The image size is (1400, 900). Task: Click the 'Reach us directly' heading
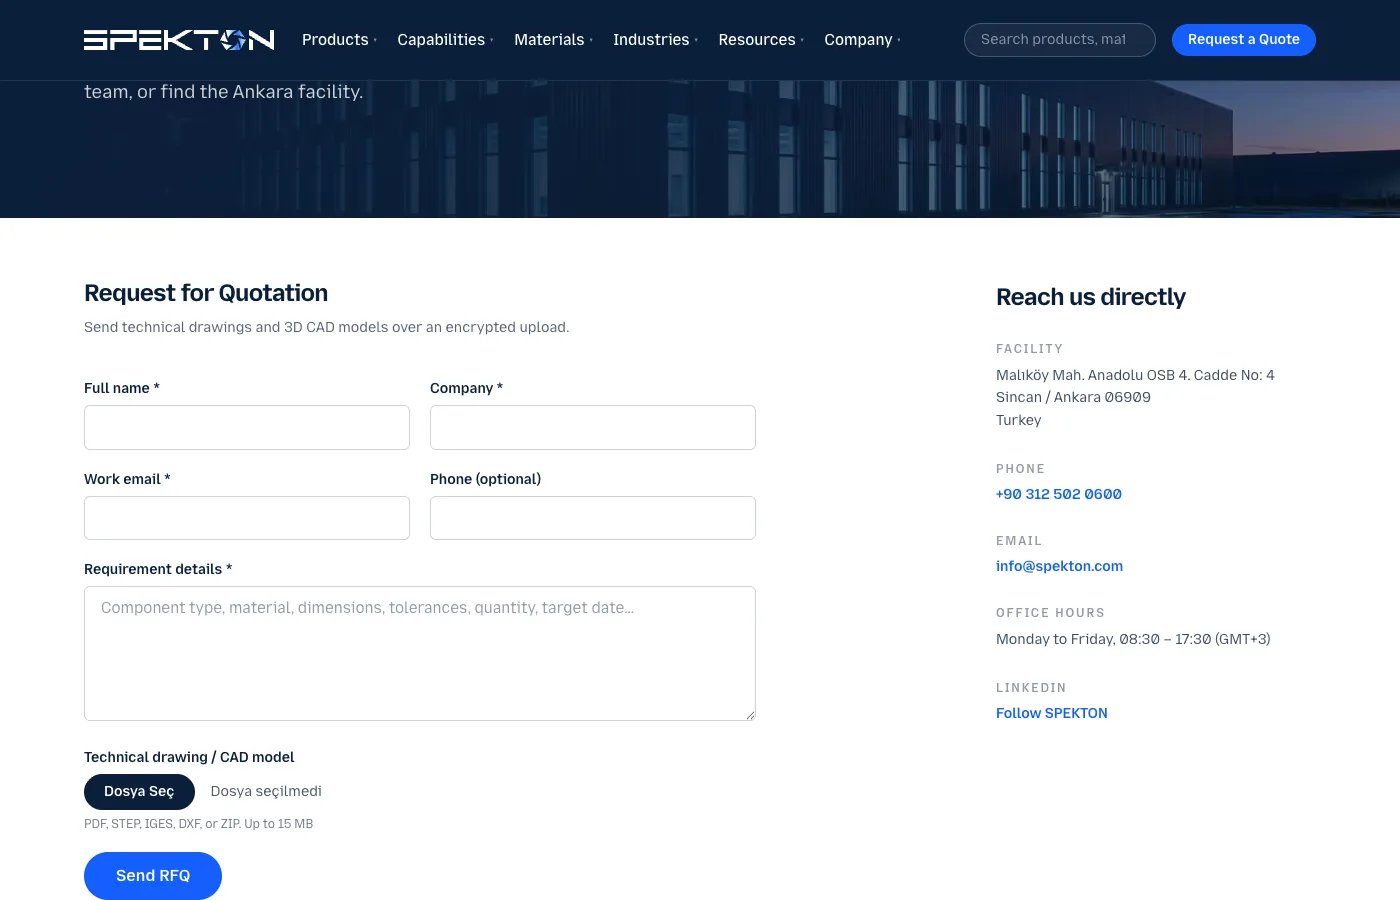click(1091, 297)
